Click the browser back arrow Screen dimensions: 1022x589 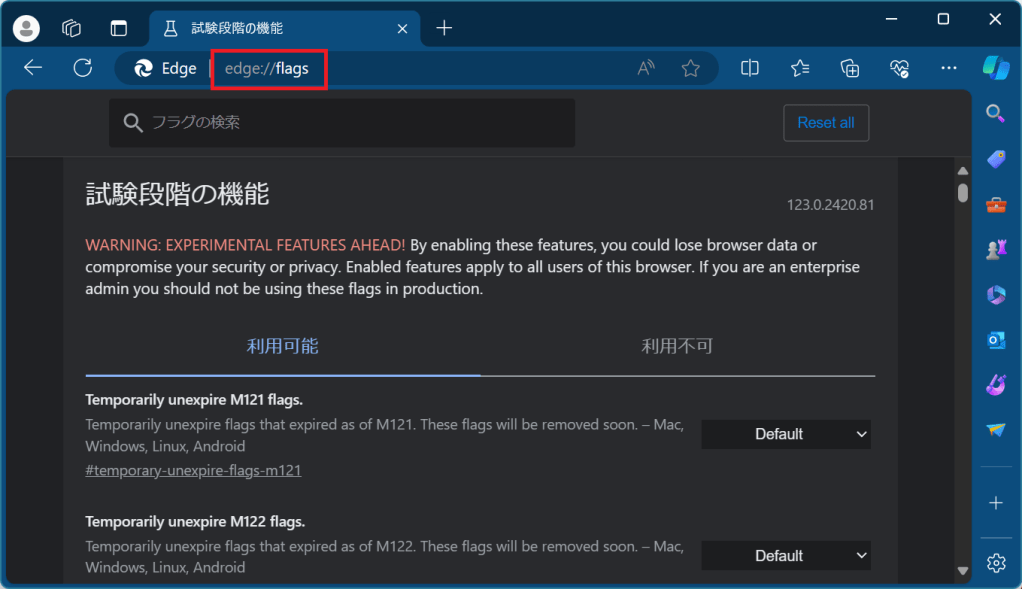(x=33, y=68)
